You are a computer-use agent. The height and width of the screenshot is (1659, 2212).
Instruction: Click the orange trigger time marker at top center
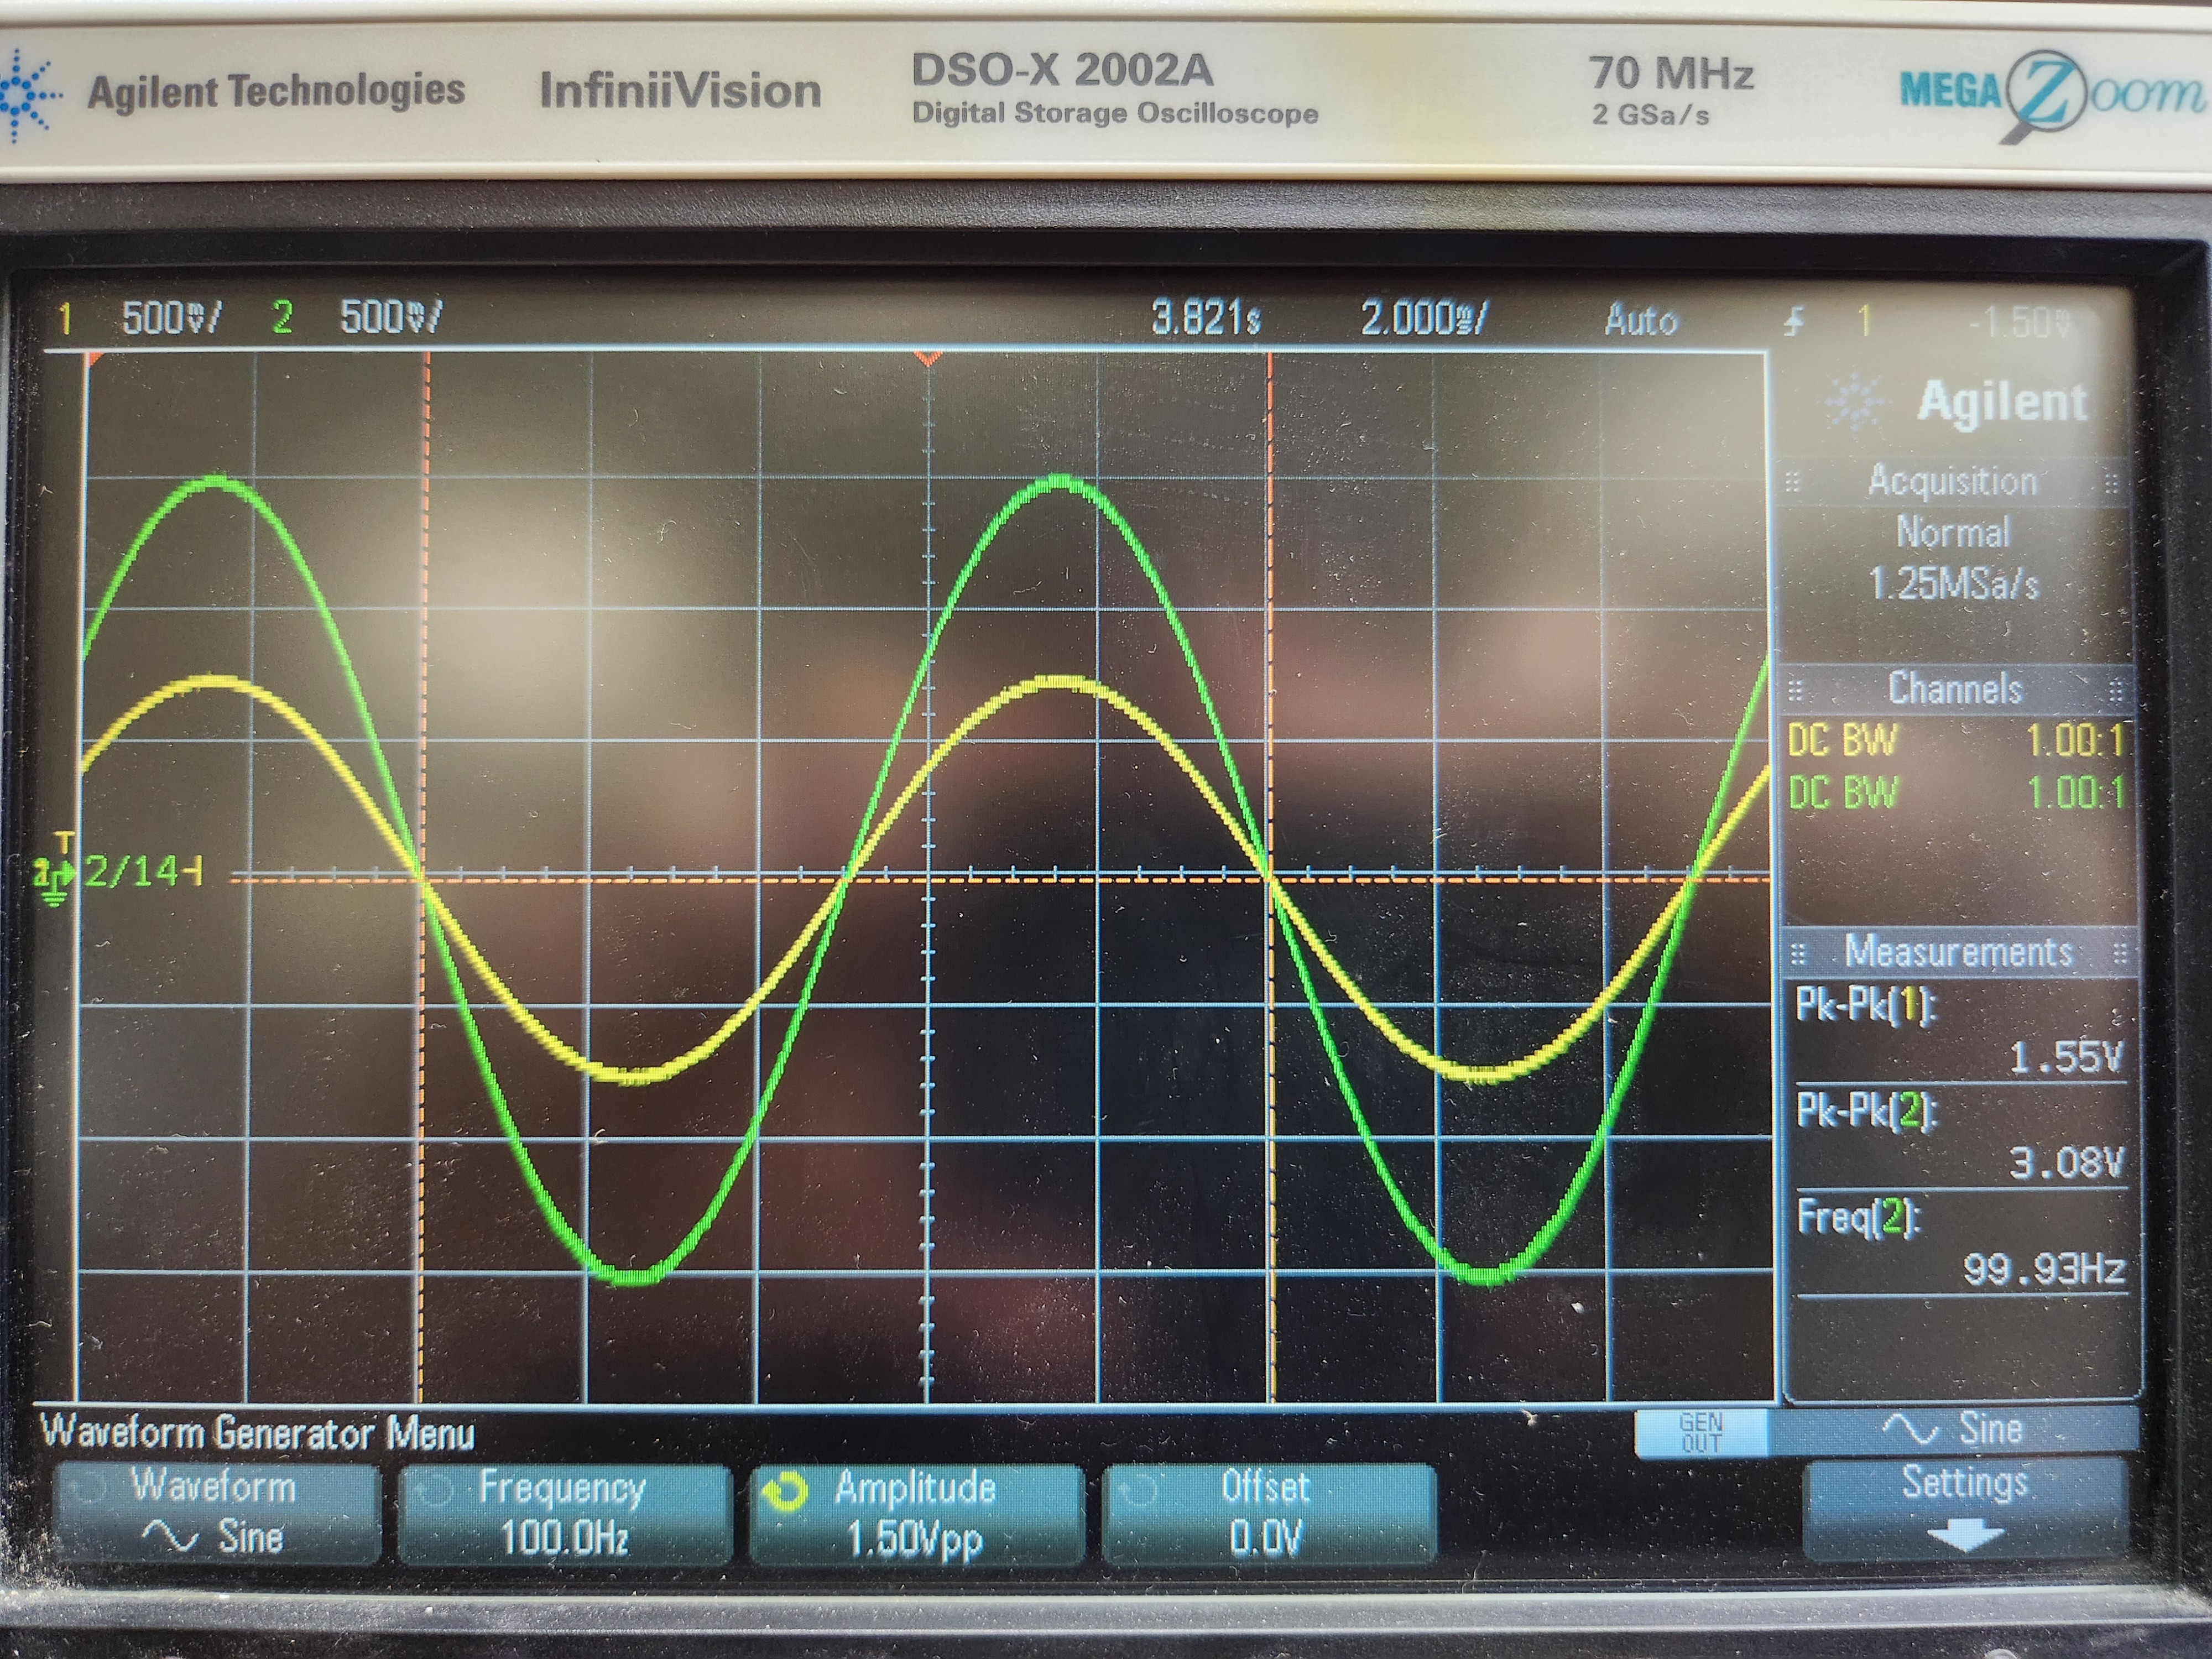[x=929, y=358]
